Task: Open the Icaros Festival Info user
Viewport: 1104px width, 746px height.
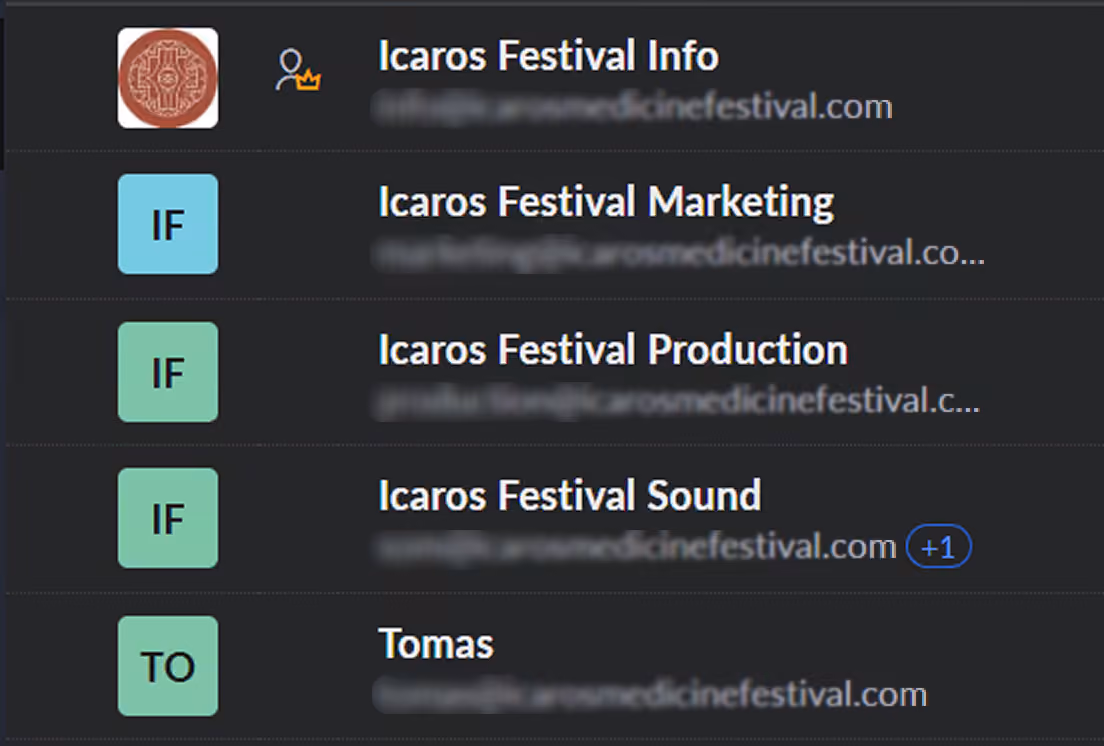Action: click(x=548, y=56)
